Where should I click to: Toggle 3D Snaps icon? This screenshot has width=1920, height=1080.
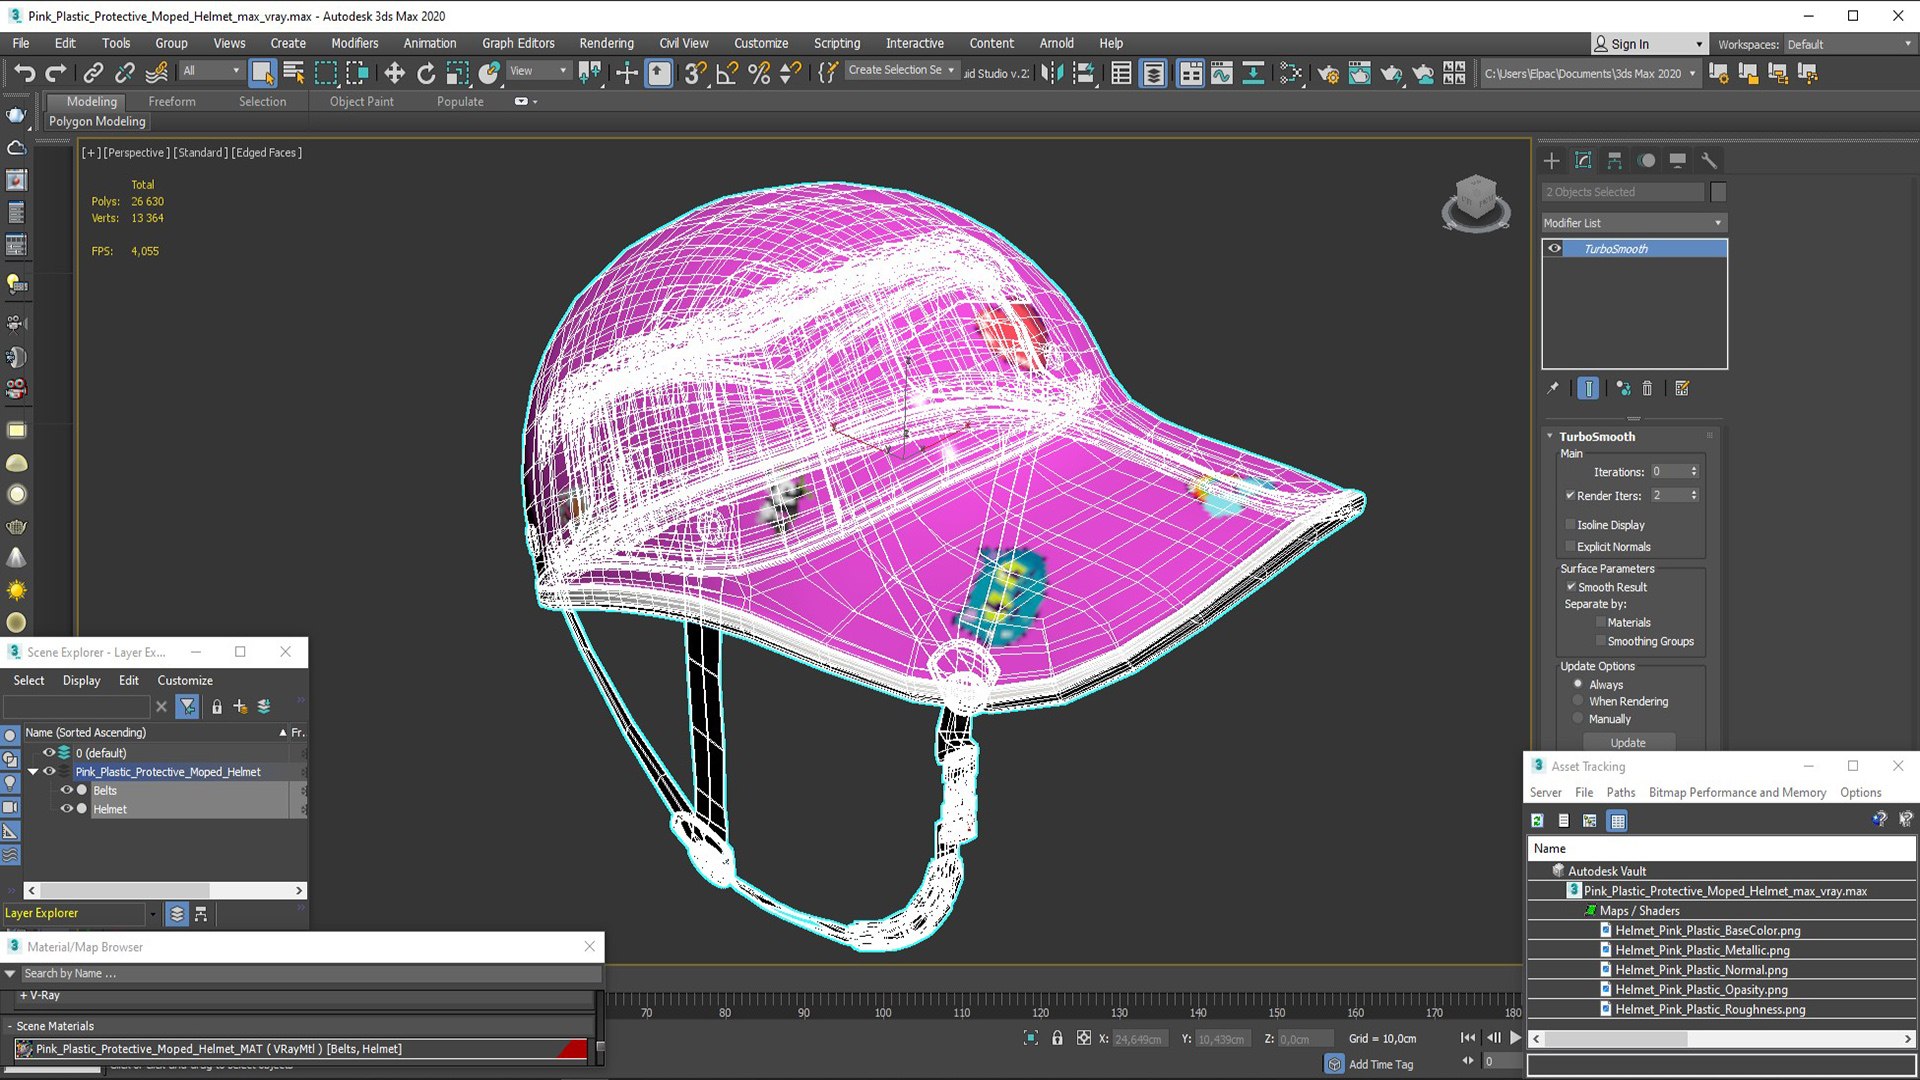click(695, 73)
